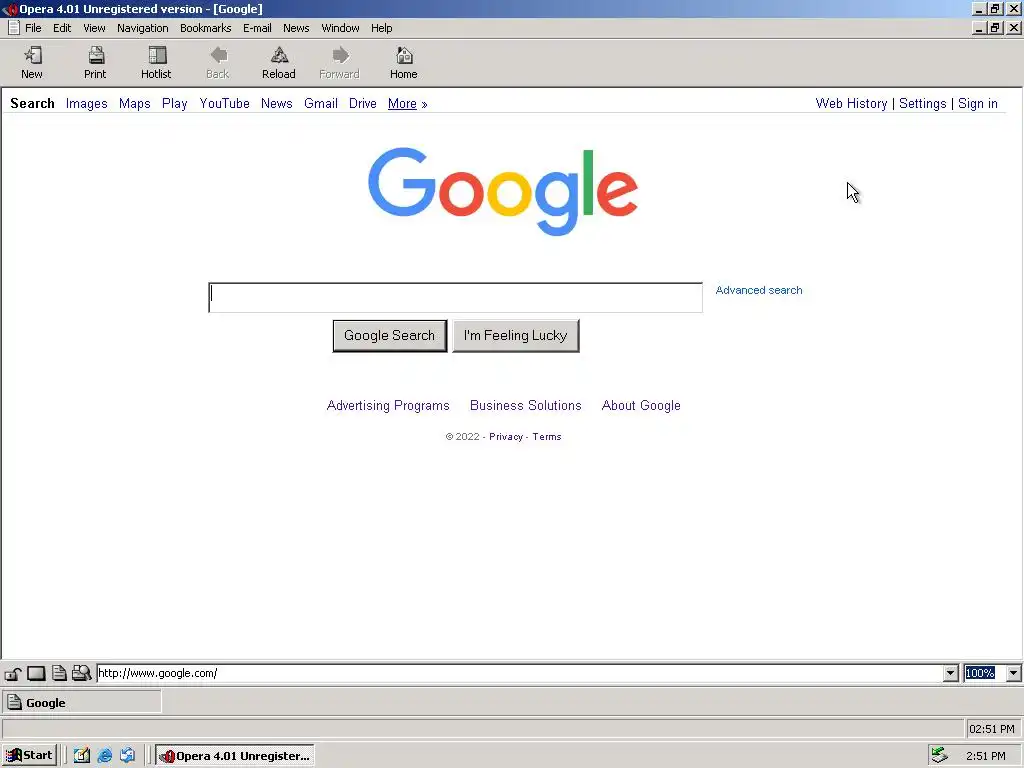The height and width of the screenshot is (768, 1024).
Task: Click the 02:51 PM status bar clock
Action: pos(992,729)
